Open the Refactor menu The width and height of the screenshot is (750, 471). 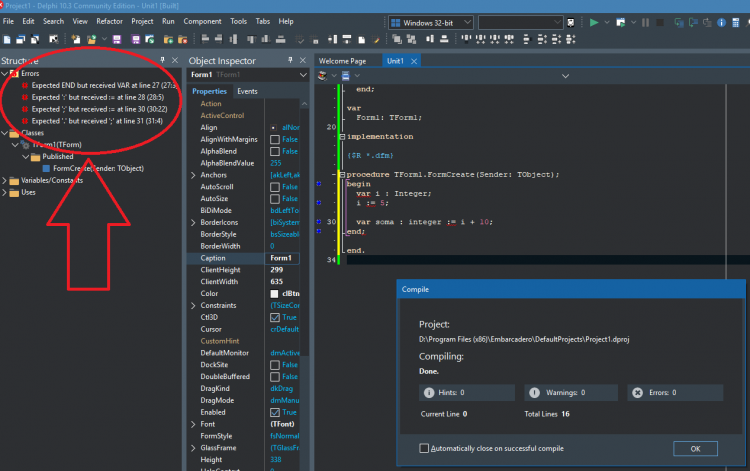tap(110, 21)
